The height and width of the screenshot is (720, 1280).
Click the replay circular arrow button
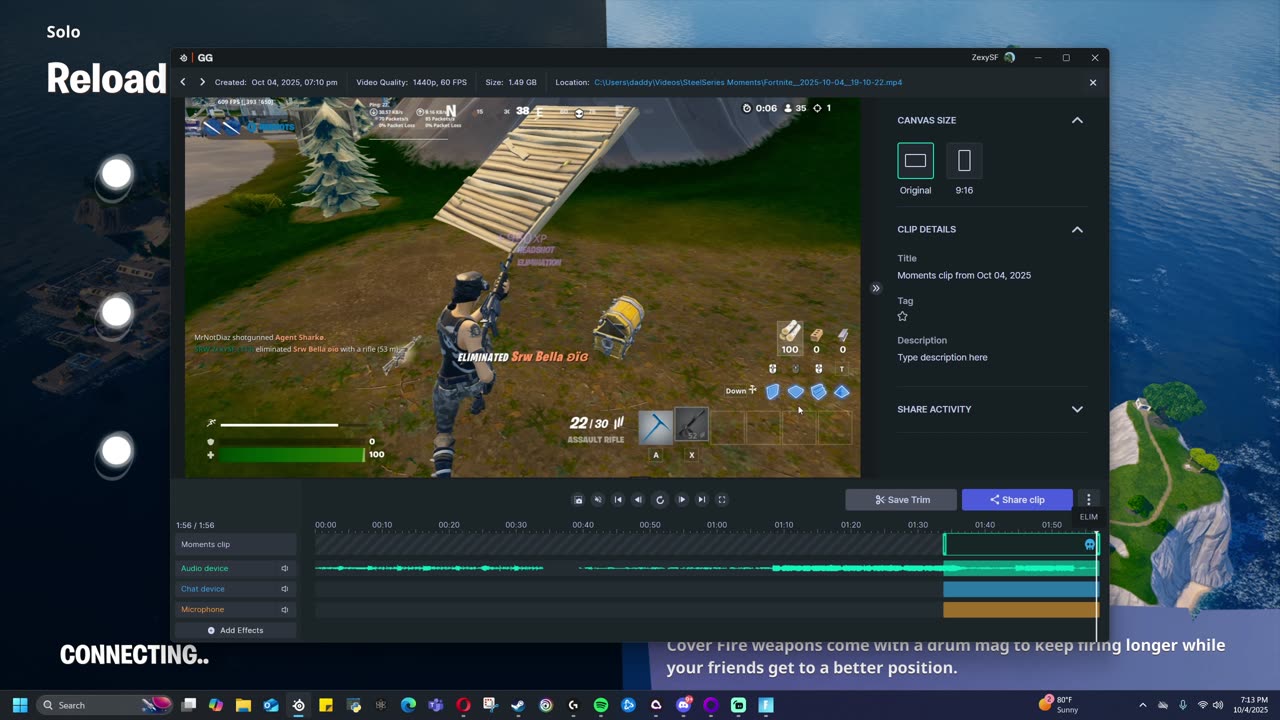point(660,500)
